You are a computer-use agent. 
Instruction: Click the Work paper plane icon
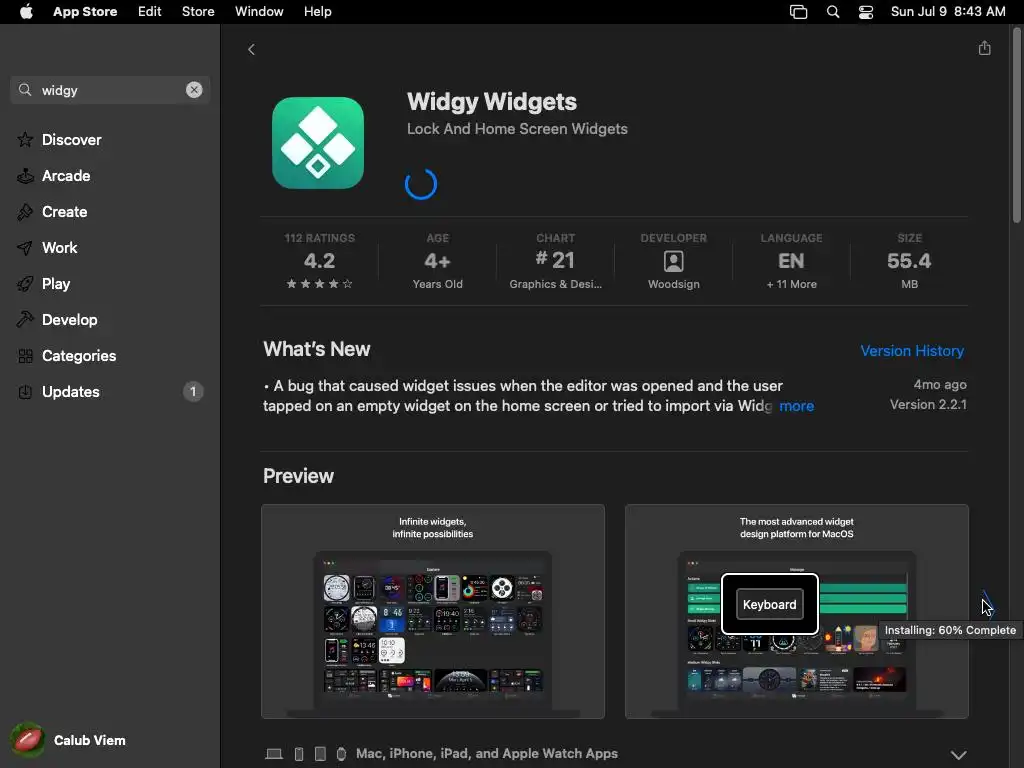(x=25, y=248)
